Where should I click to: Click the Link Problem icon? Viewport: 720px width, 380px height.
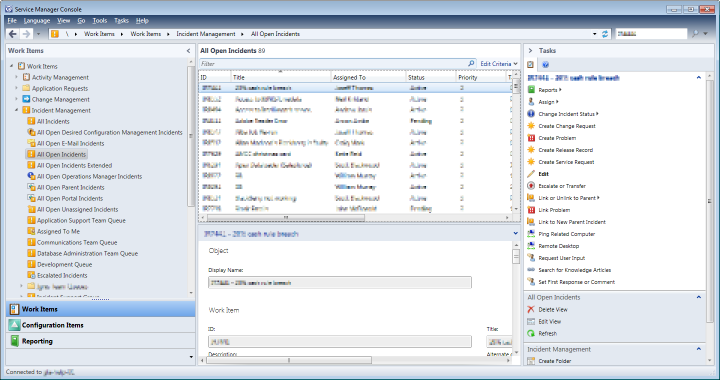pos(531,210)
